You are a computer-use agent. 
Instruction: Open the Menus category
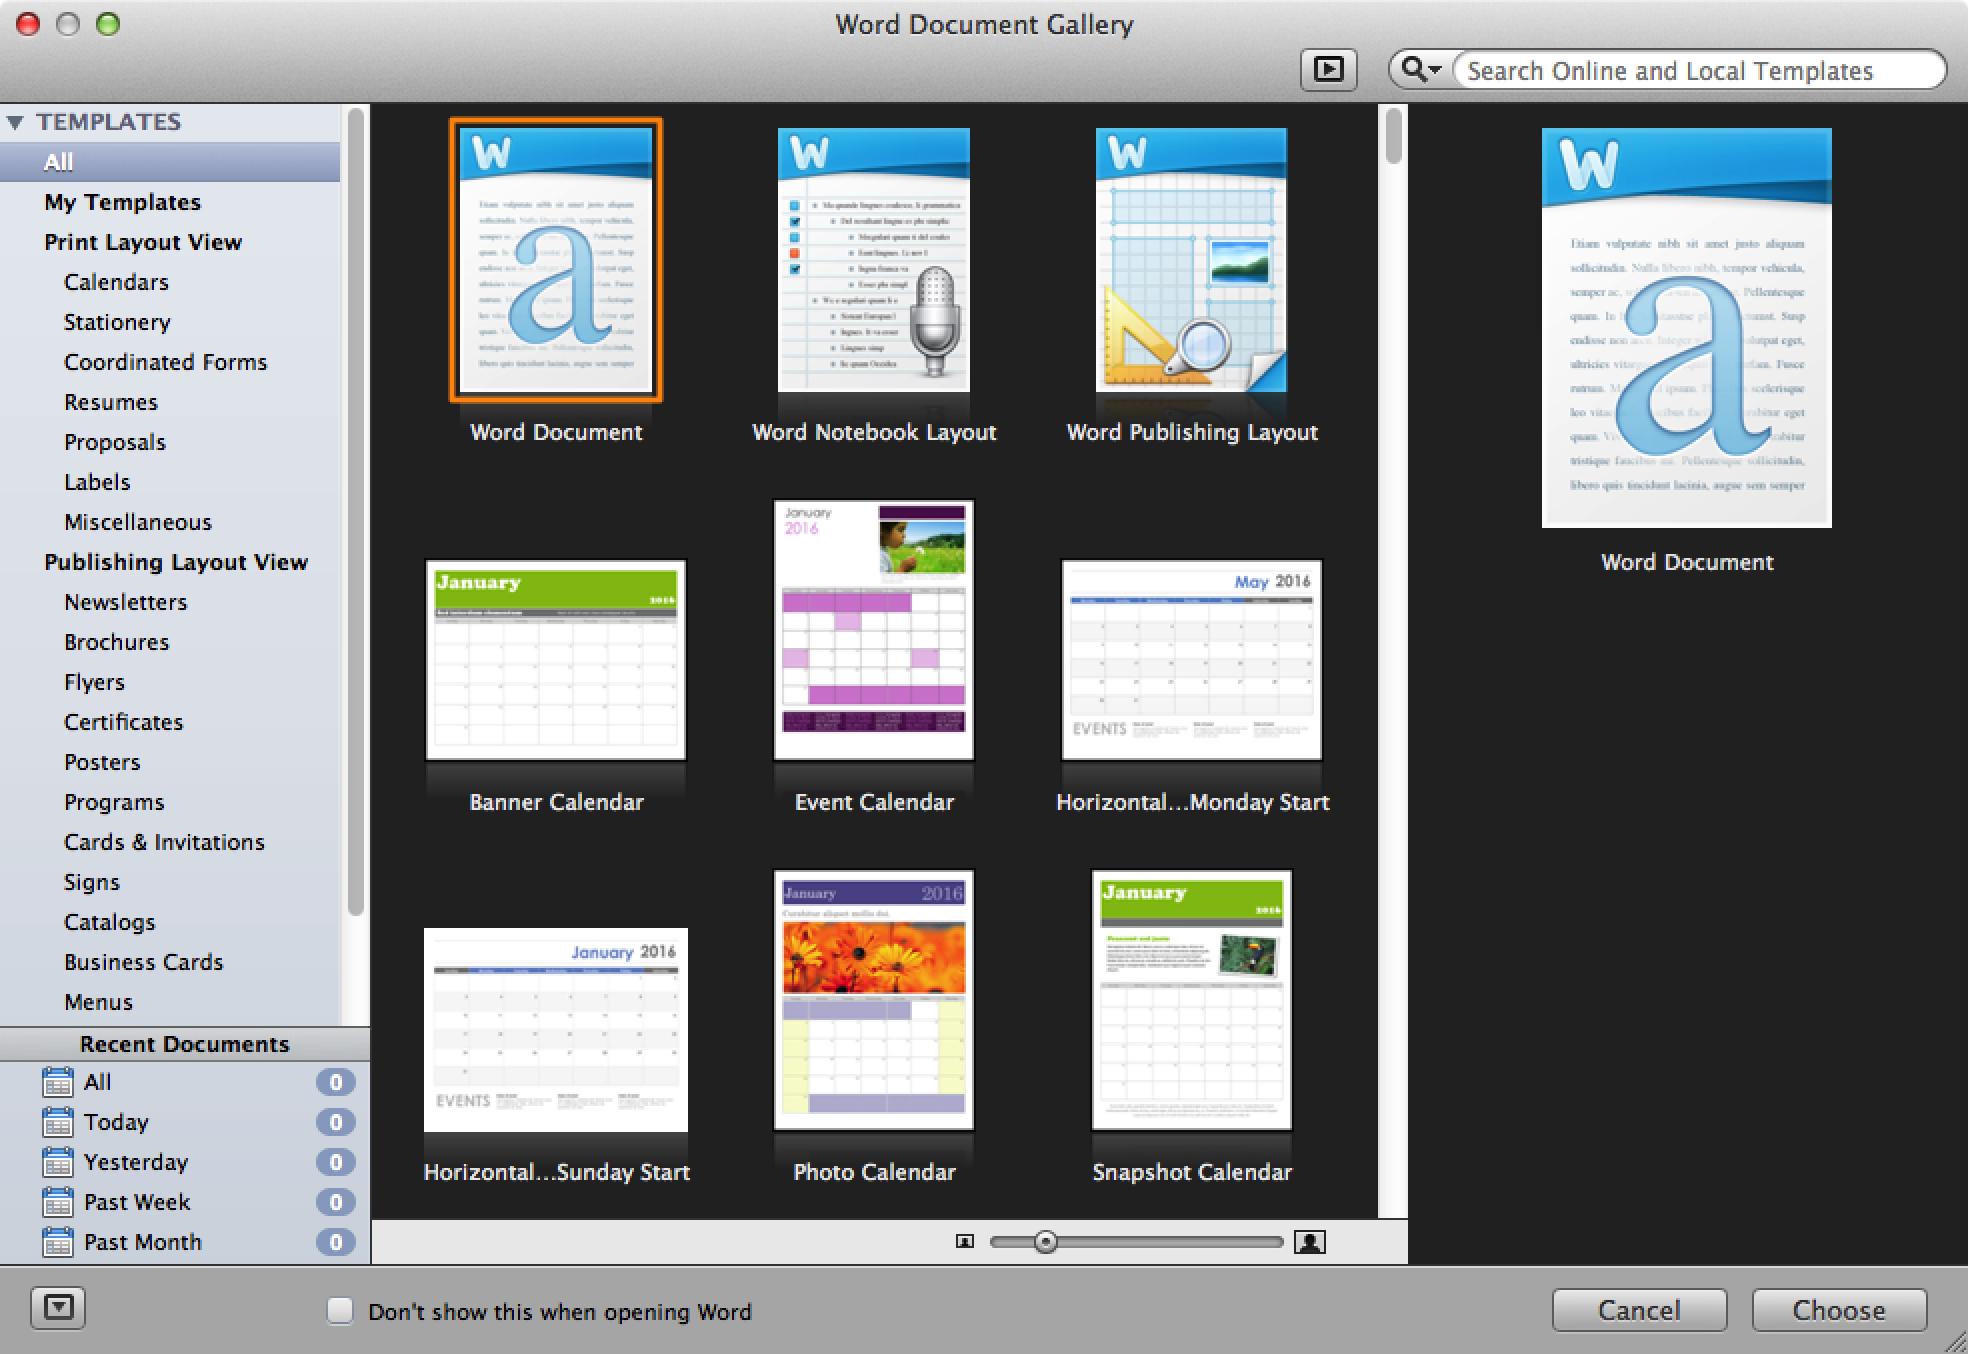pyautogui.click(x=170, y=1002)
